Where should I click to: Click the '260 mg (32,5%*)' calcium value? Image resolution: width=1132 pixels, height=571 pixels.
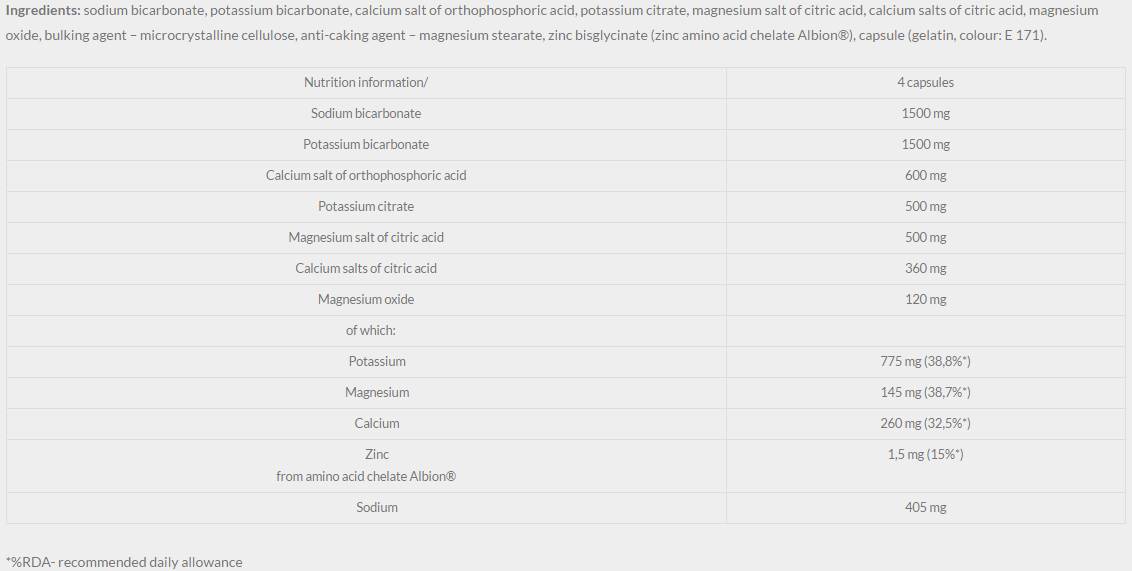[x=925, y=423]
